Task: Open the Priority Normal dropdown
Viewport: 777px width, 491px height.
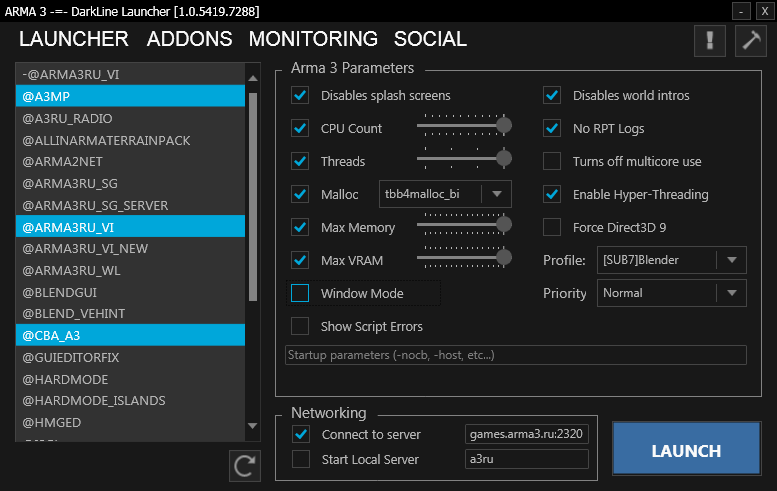Action: 671,293
